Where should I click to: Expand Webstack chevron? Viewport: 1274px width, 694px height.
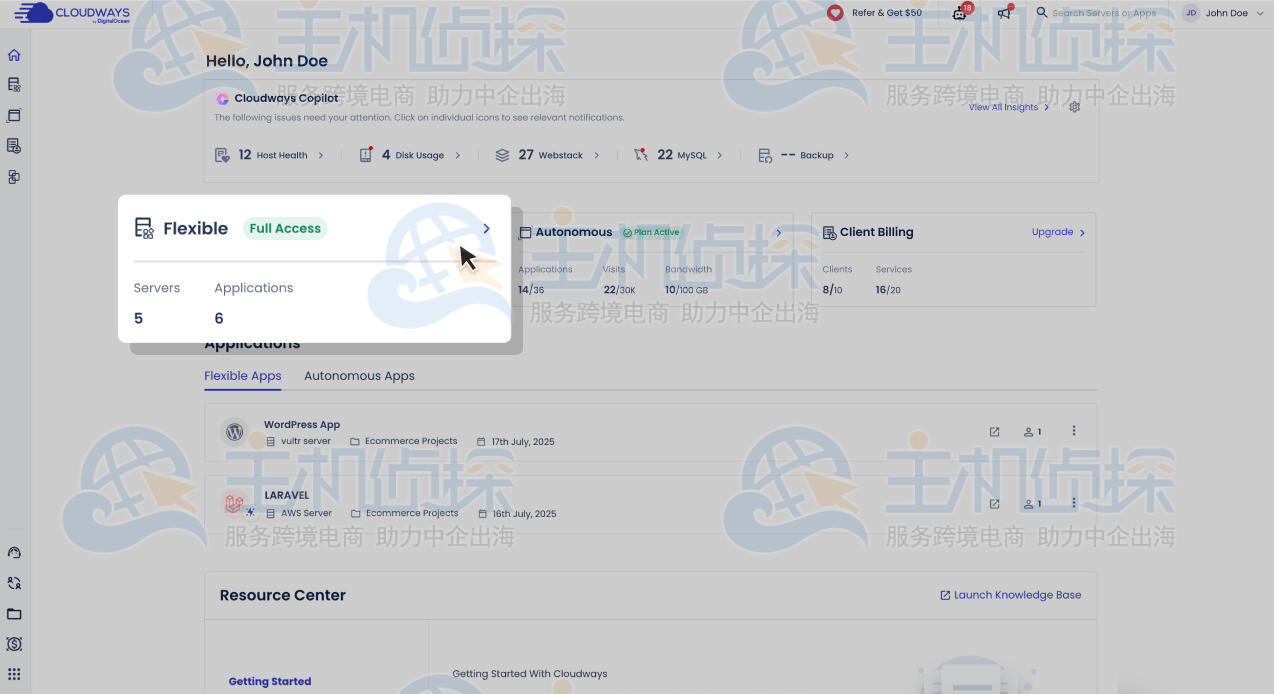coord(597,155)
